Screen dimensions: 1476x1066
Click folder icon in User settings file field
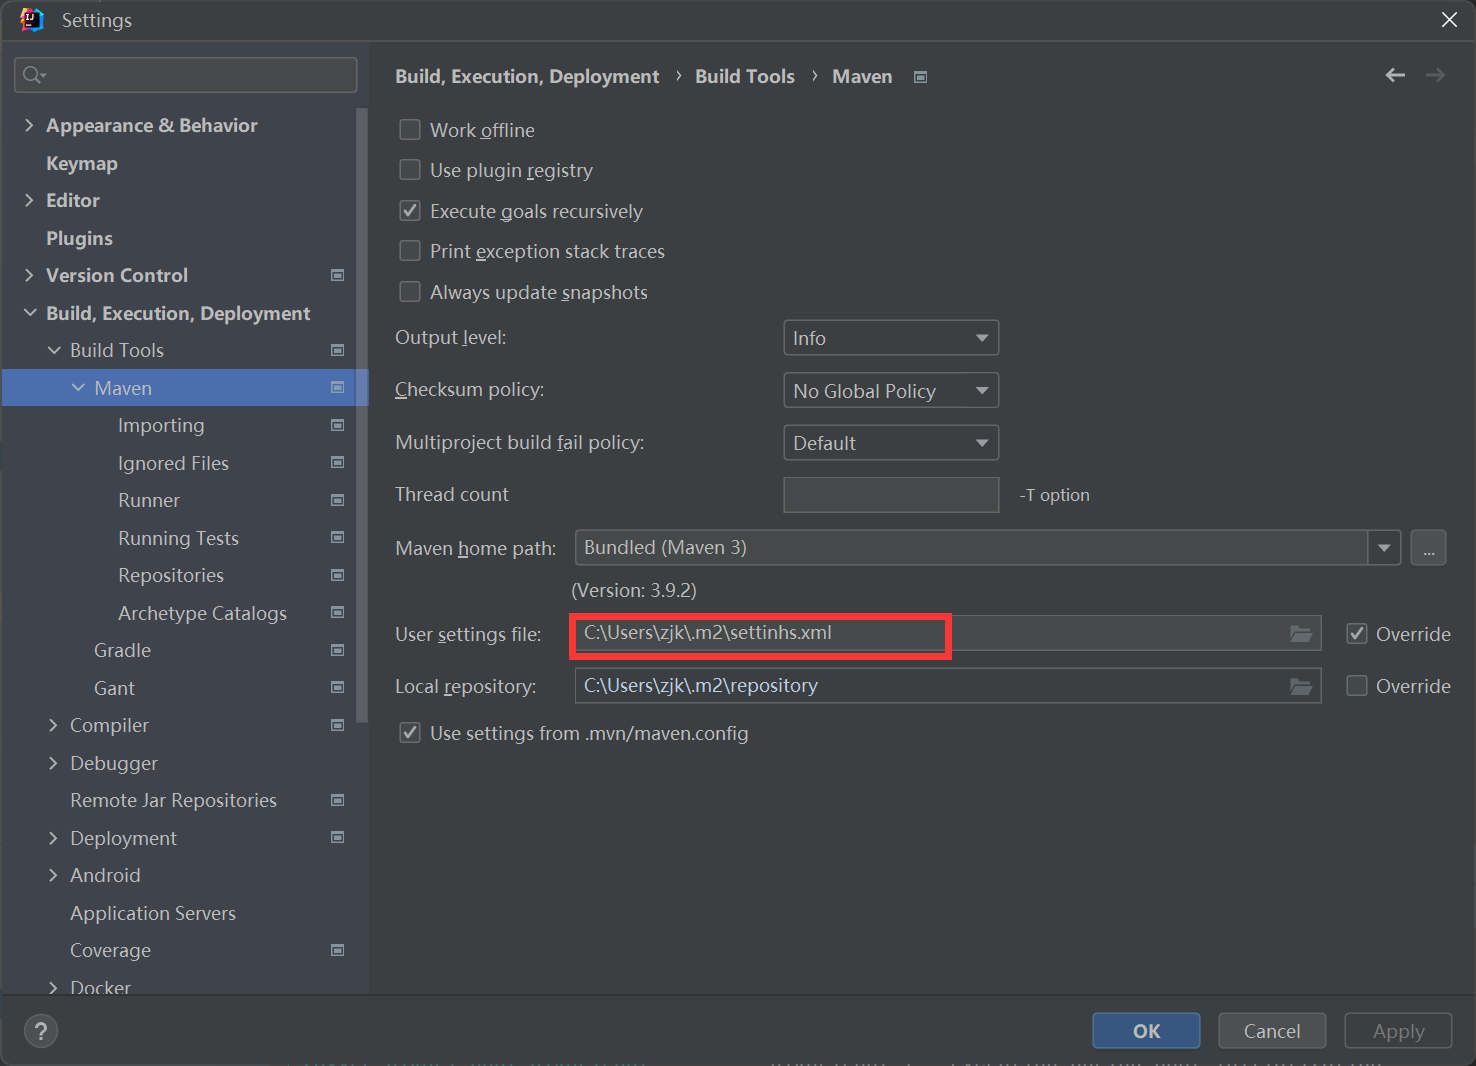click(1300, 634)
